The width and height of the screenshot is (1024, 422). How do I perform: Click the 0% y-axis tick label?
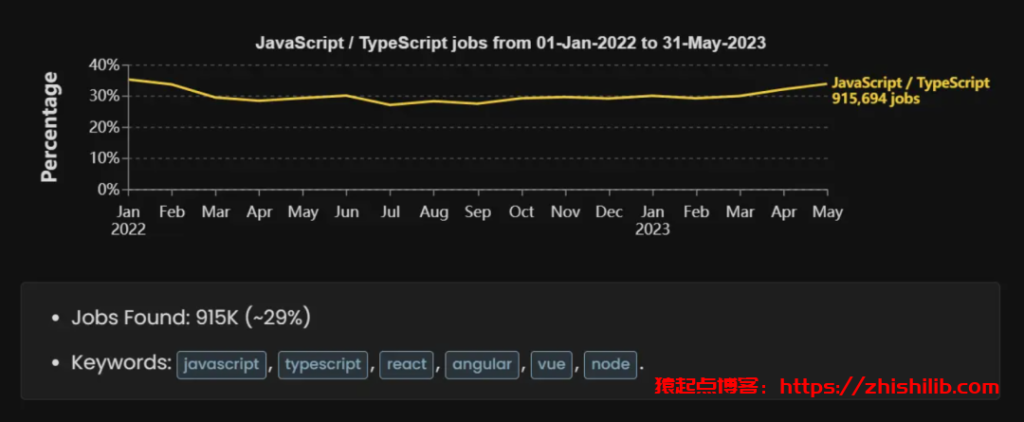pos(108,189)
